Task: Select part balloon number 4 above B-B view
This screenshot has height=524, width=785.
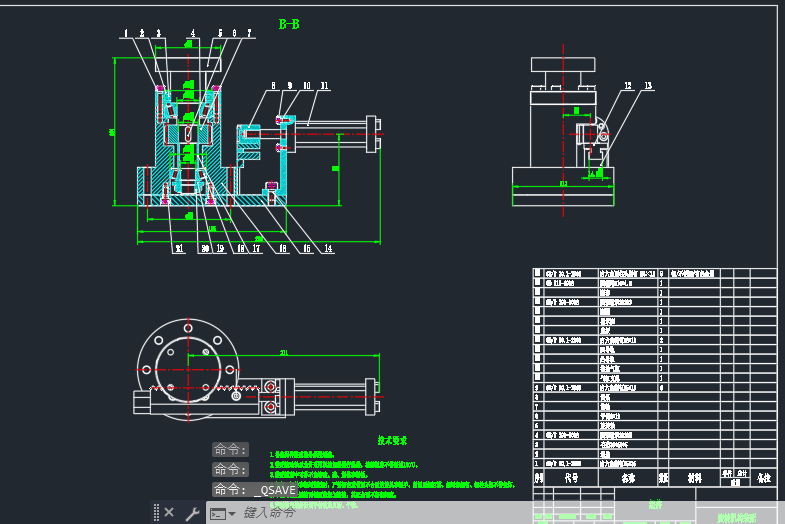Action: [193, 33]
